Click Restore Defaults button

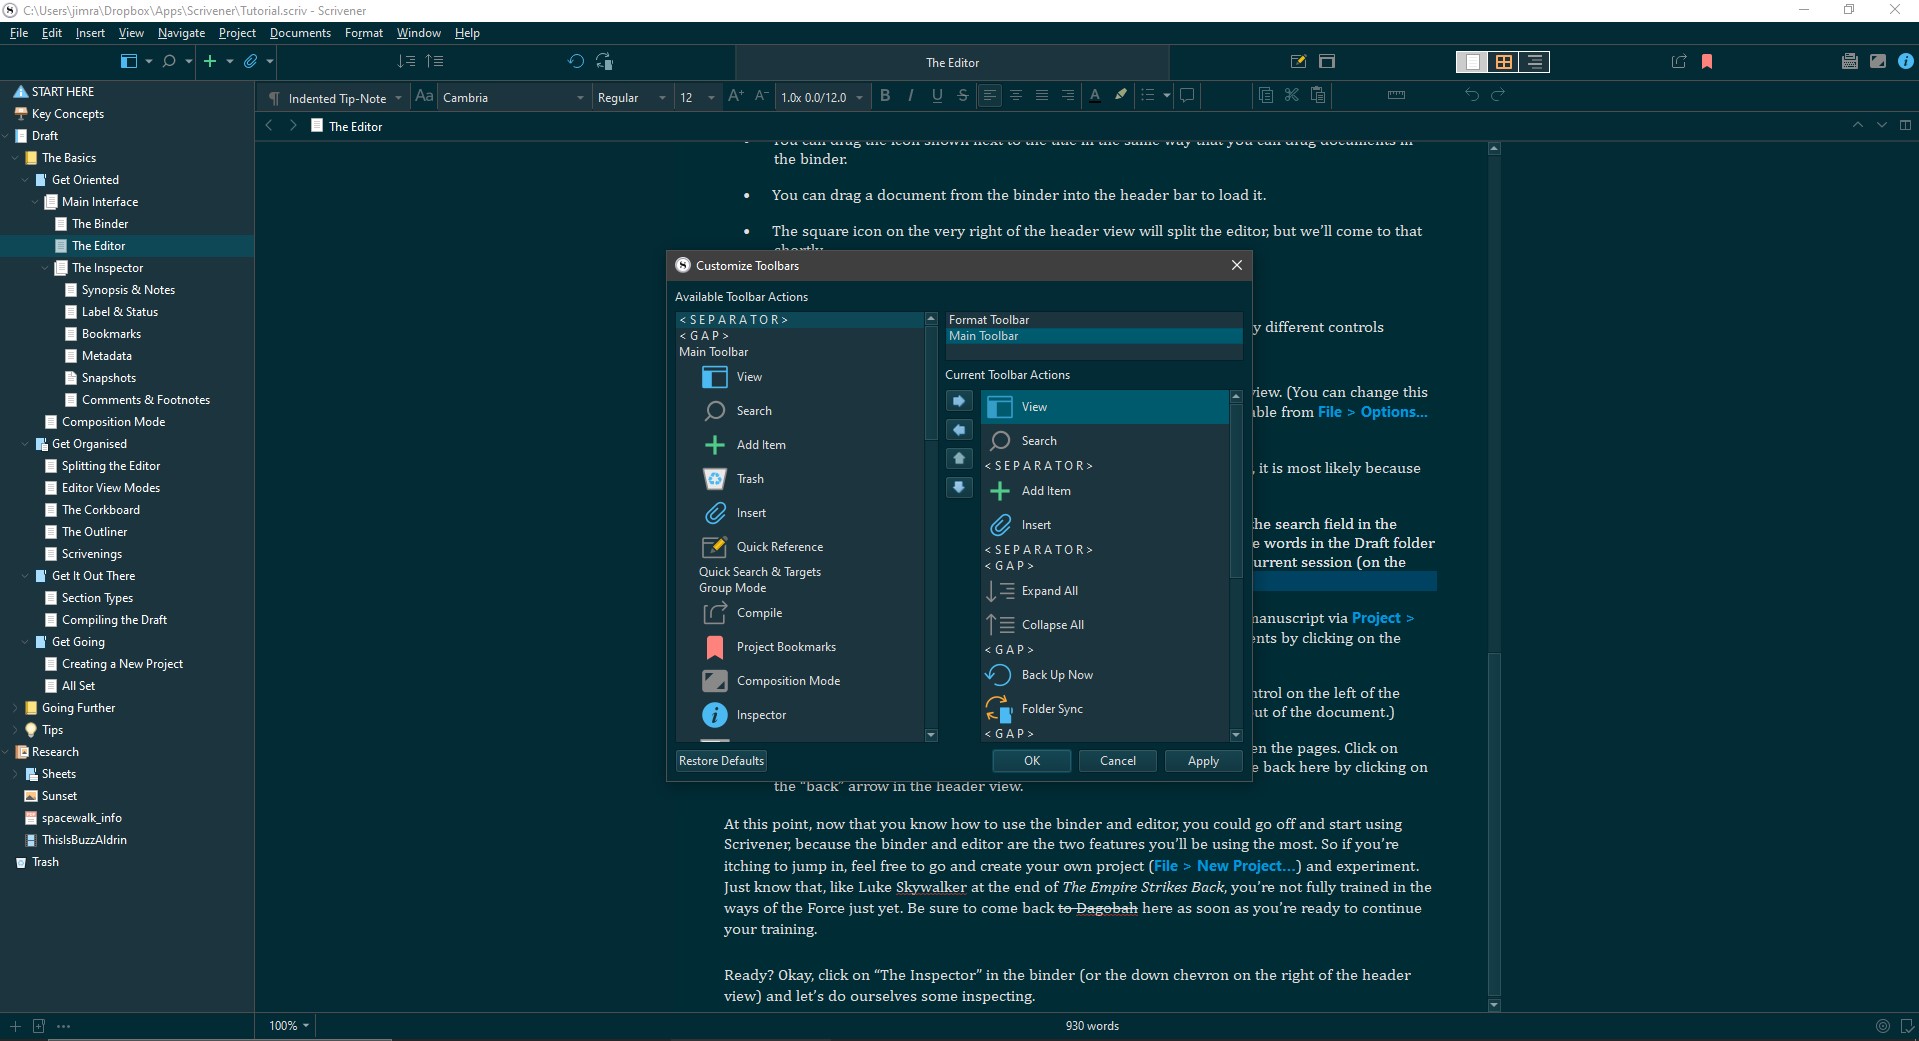click(721, 761)
